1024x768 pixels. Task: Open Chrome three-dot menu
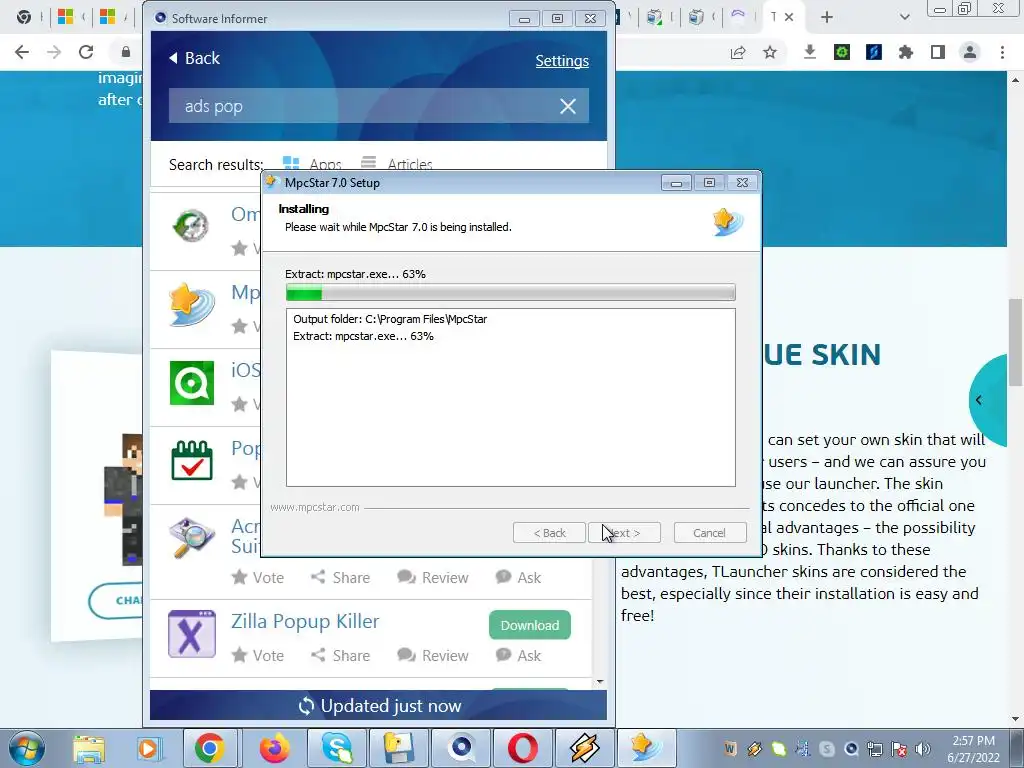coord(1002,52)
